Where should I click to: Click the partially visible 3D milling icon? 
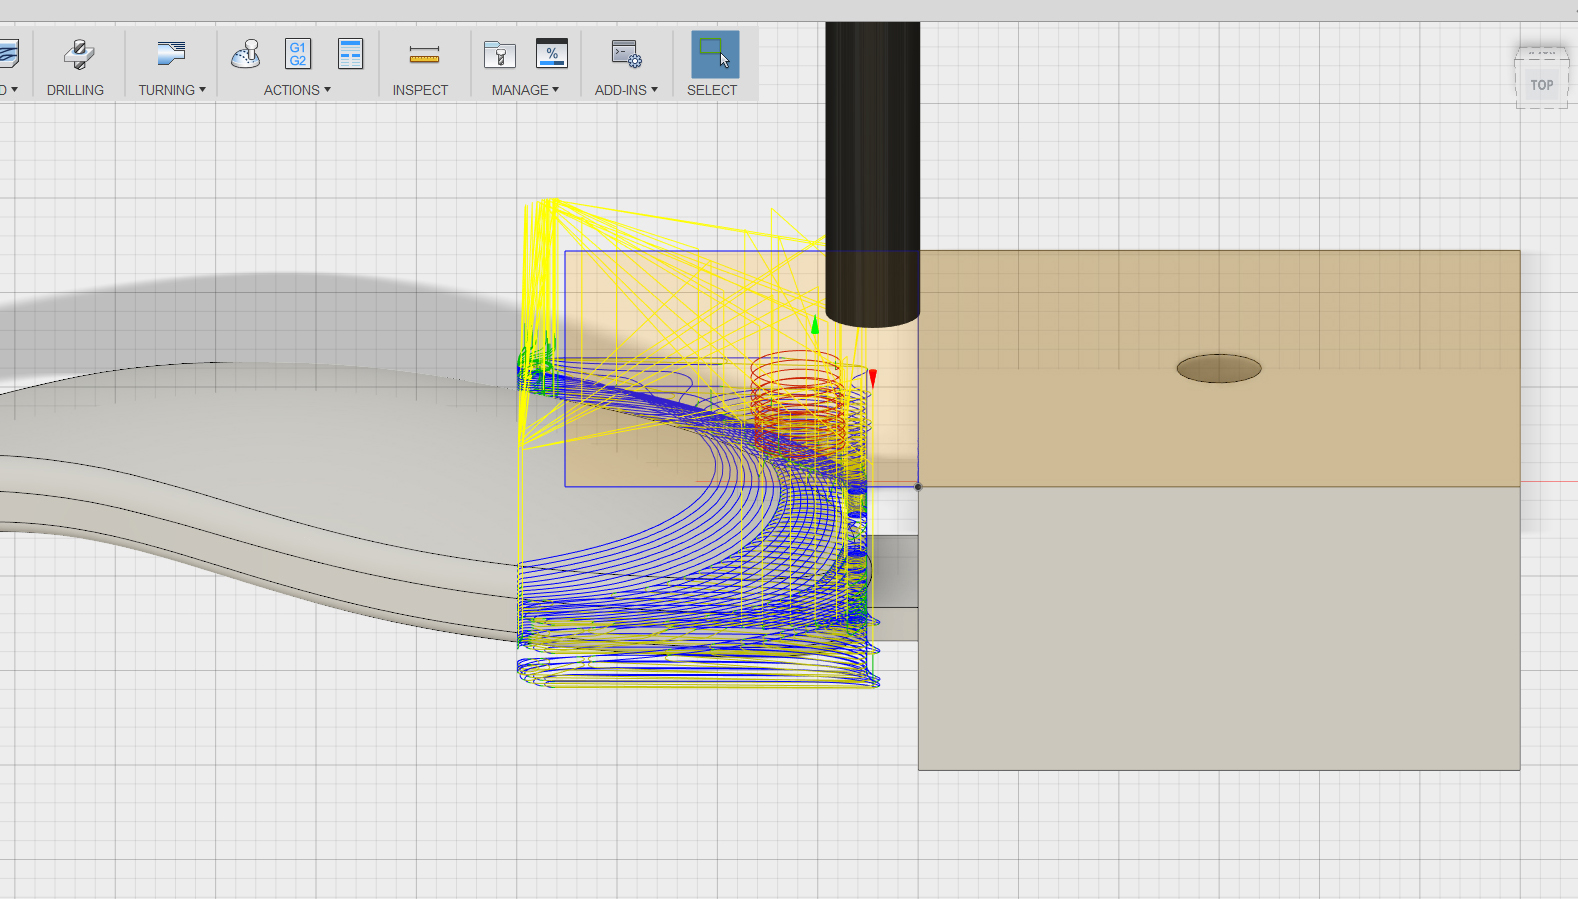click(9, 54)
